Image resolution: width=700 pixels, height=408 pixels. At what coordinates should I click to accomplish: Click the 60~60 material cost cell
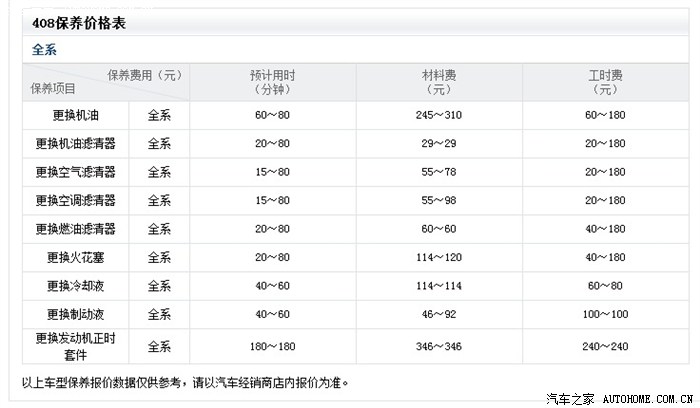(x=439, y=229)
